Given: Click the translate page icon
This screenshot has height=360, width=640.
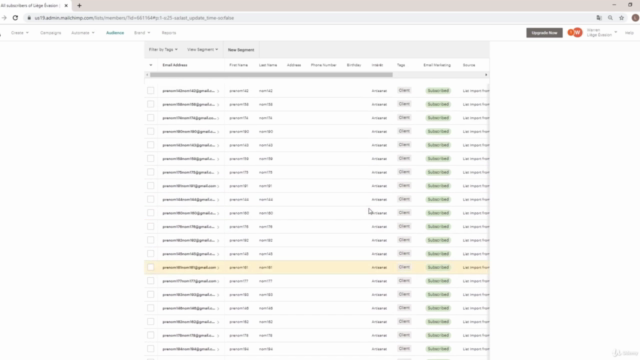Looking at the screenshot, I should [x=599, y=18].
